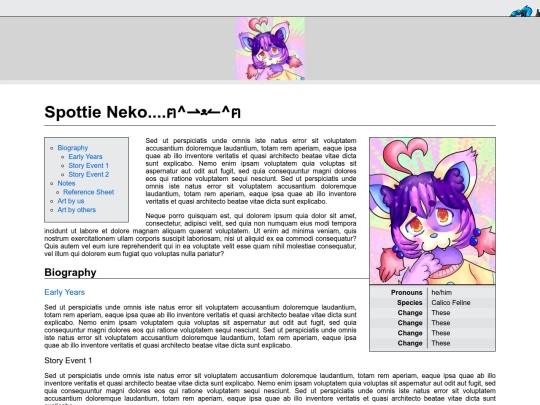Viewport: 540px width, 405px height.
Task: Click the Calico Feline value
Action: point(451,303)
